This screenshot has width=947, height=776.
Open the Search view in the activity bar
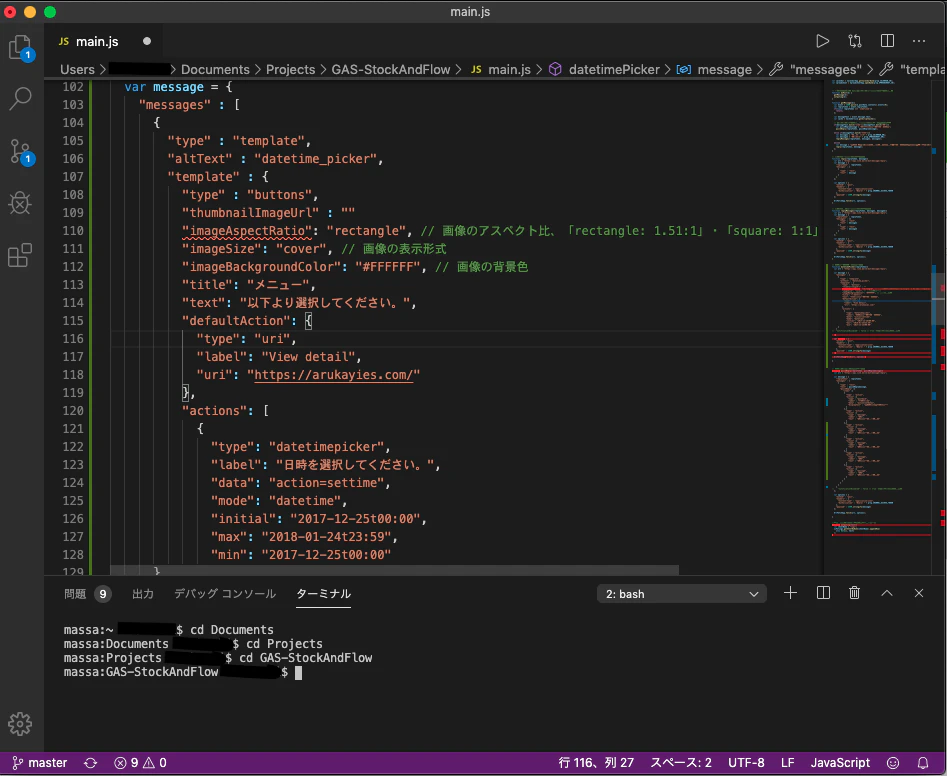pos(21,98)
